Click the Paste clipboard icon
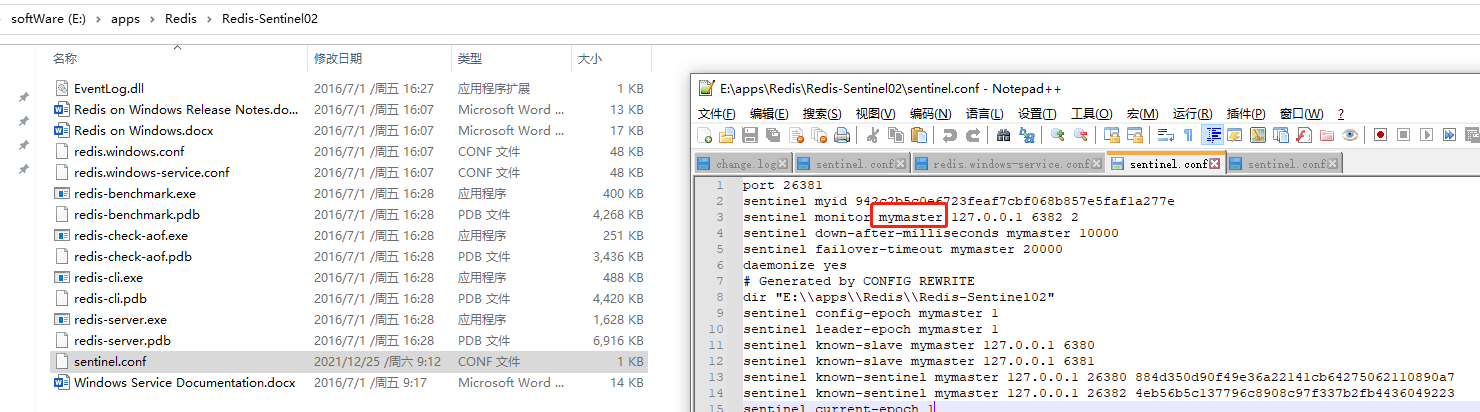 [918, 135]
